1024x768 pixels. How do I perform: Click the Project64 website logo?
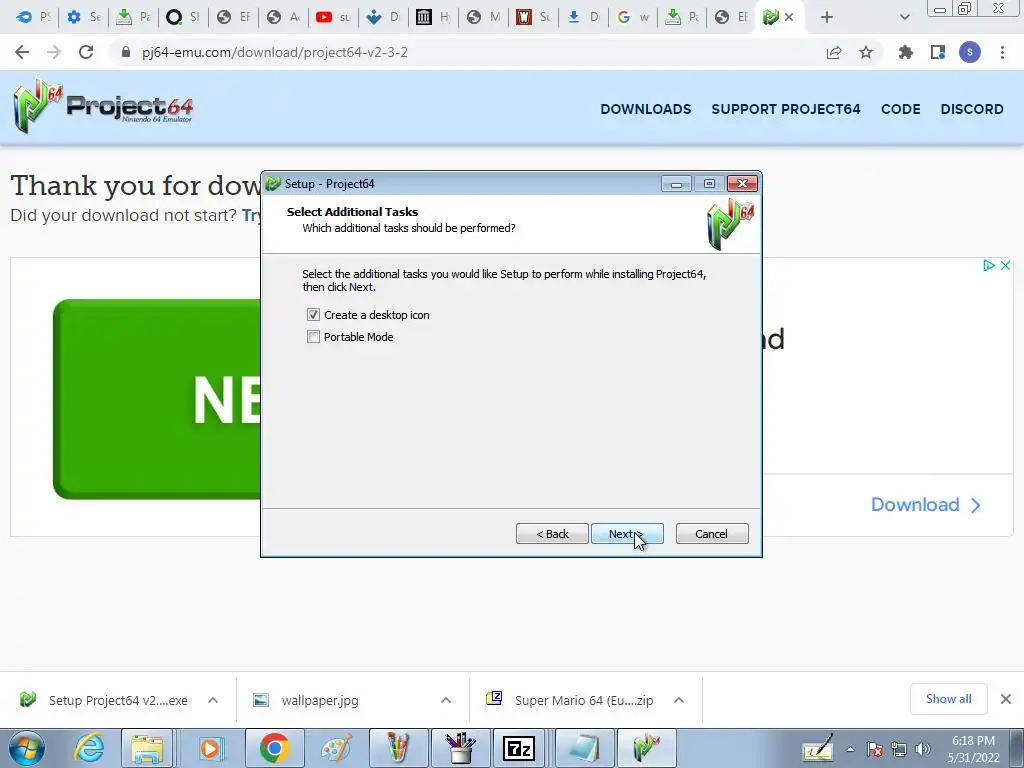pyautogui.click(x=103, y=106)
